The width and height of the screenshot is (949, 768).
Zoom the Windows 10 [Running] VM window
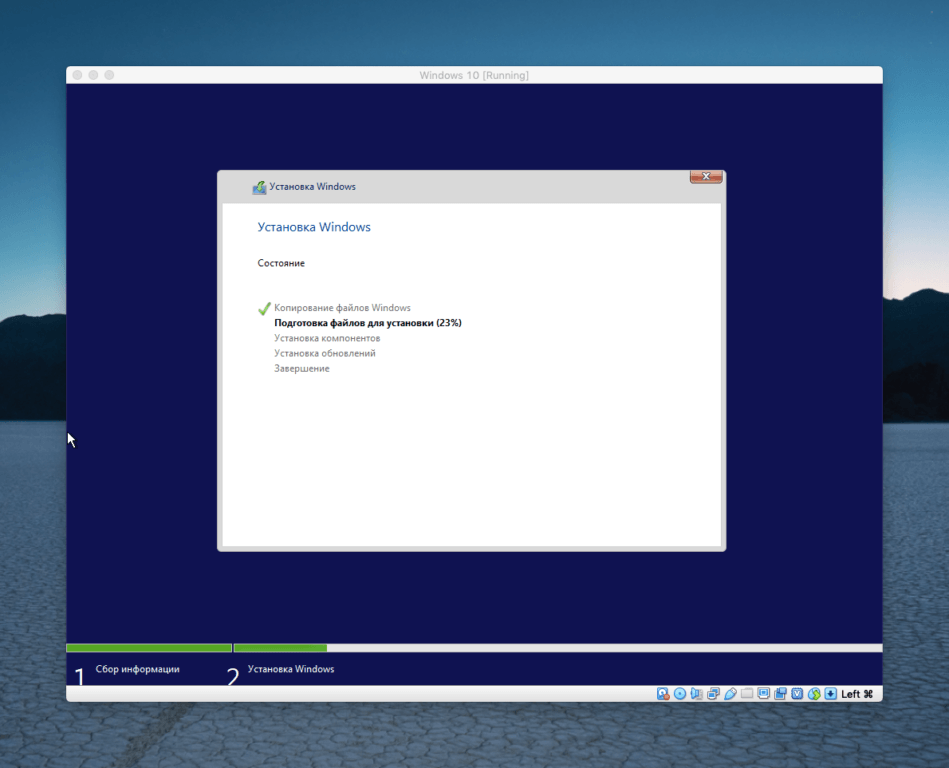109,75
